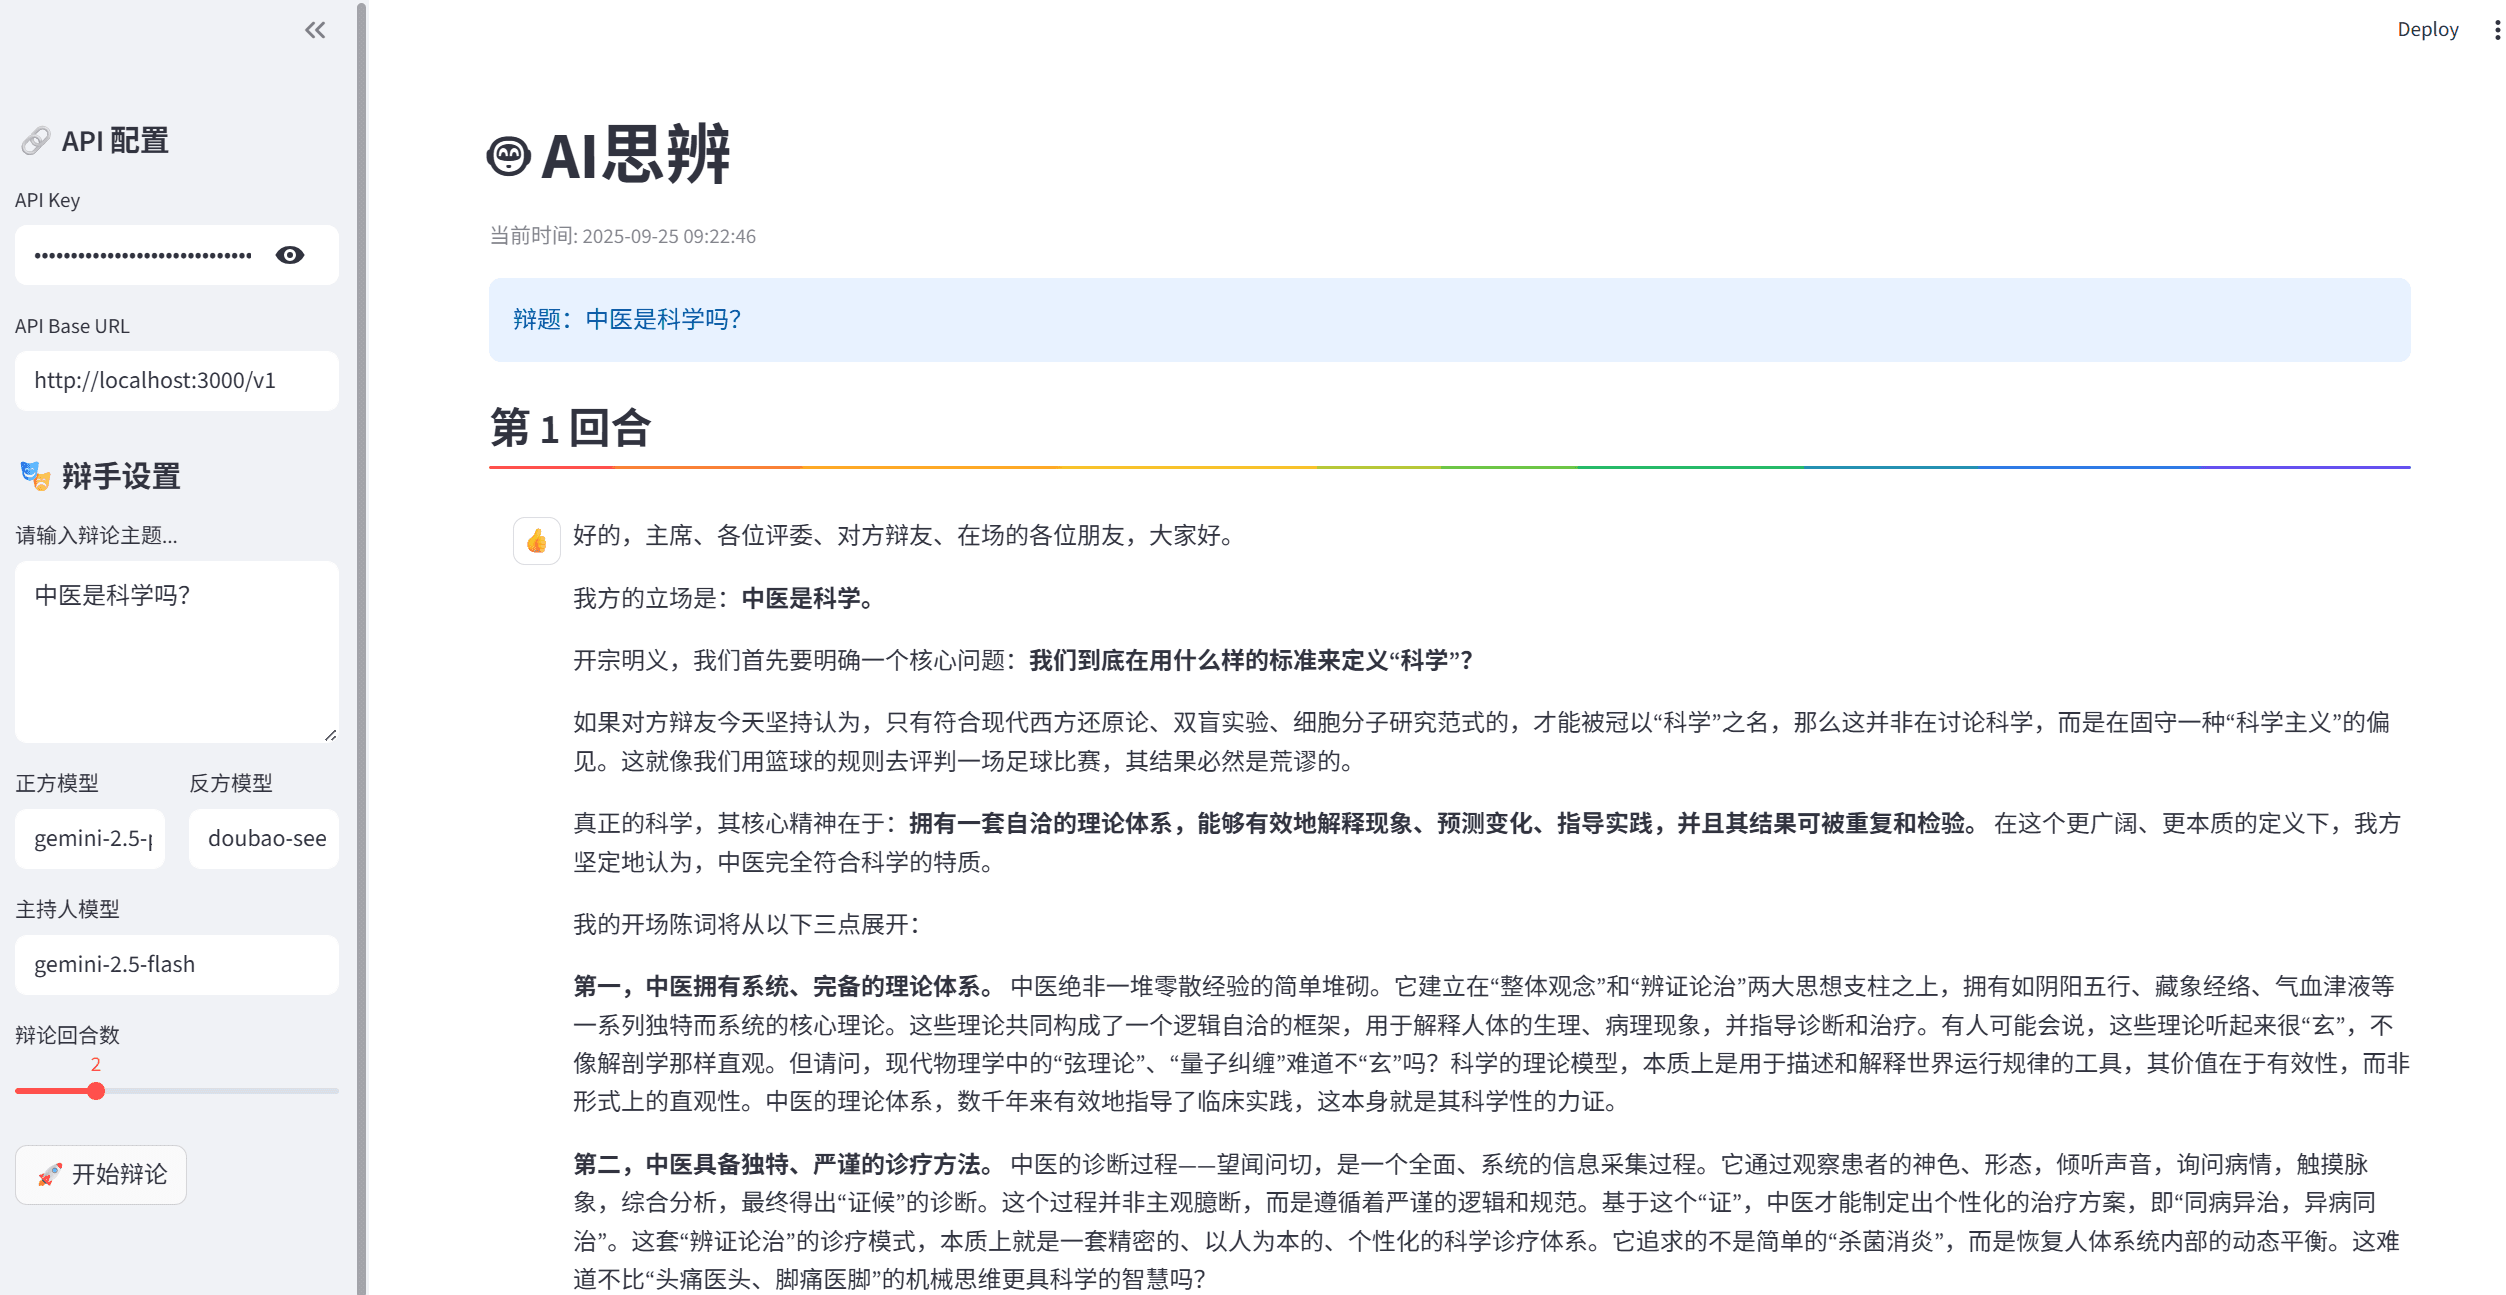Click the rocket icon on 开始辩论

tap(49, 1174)
